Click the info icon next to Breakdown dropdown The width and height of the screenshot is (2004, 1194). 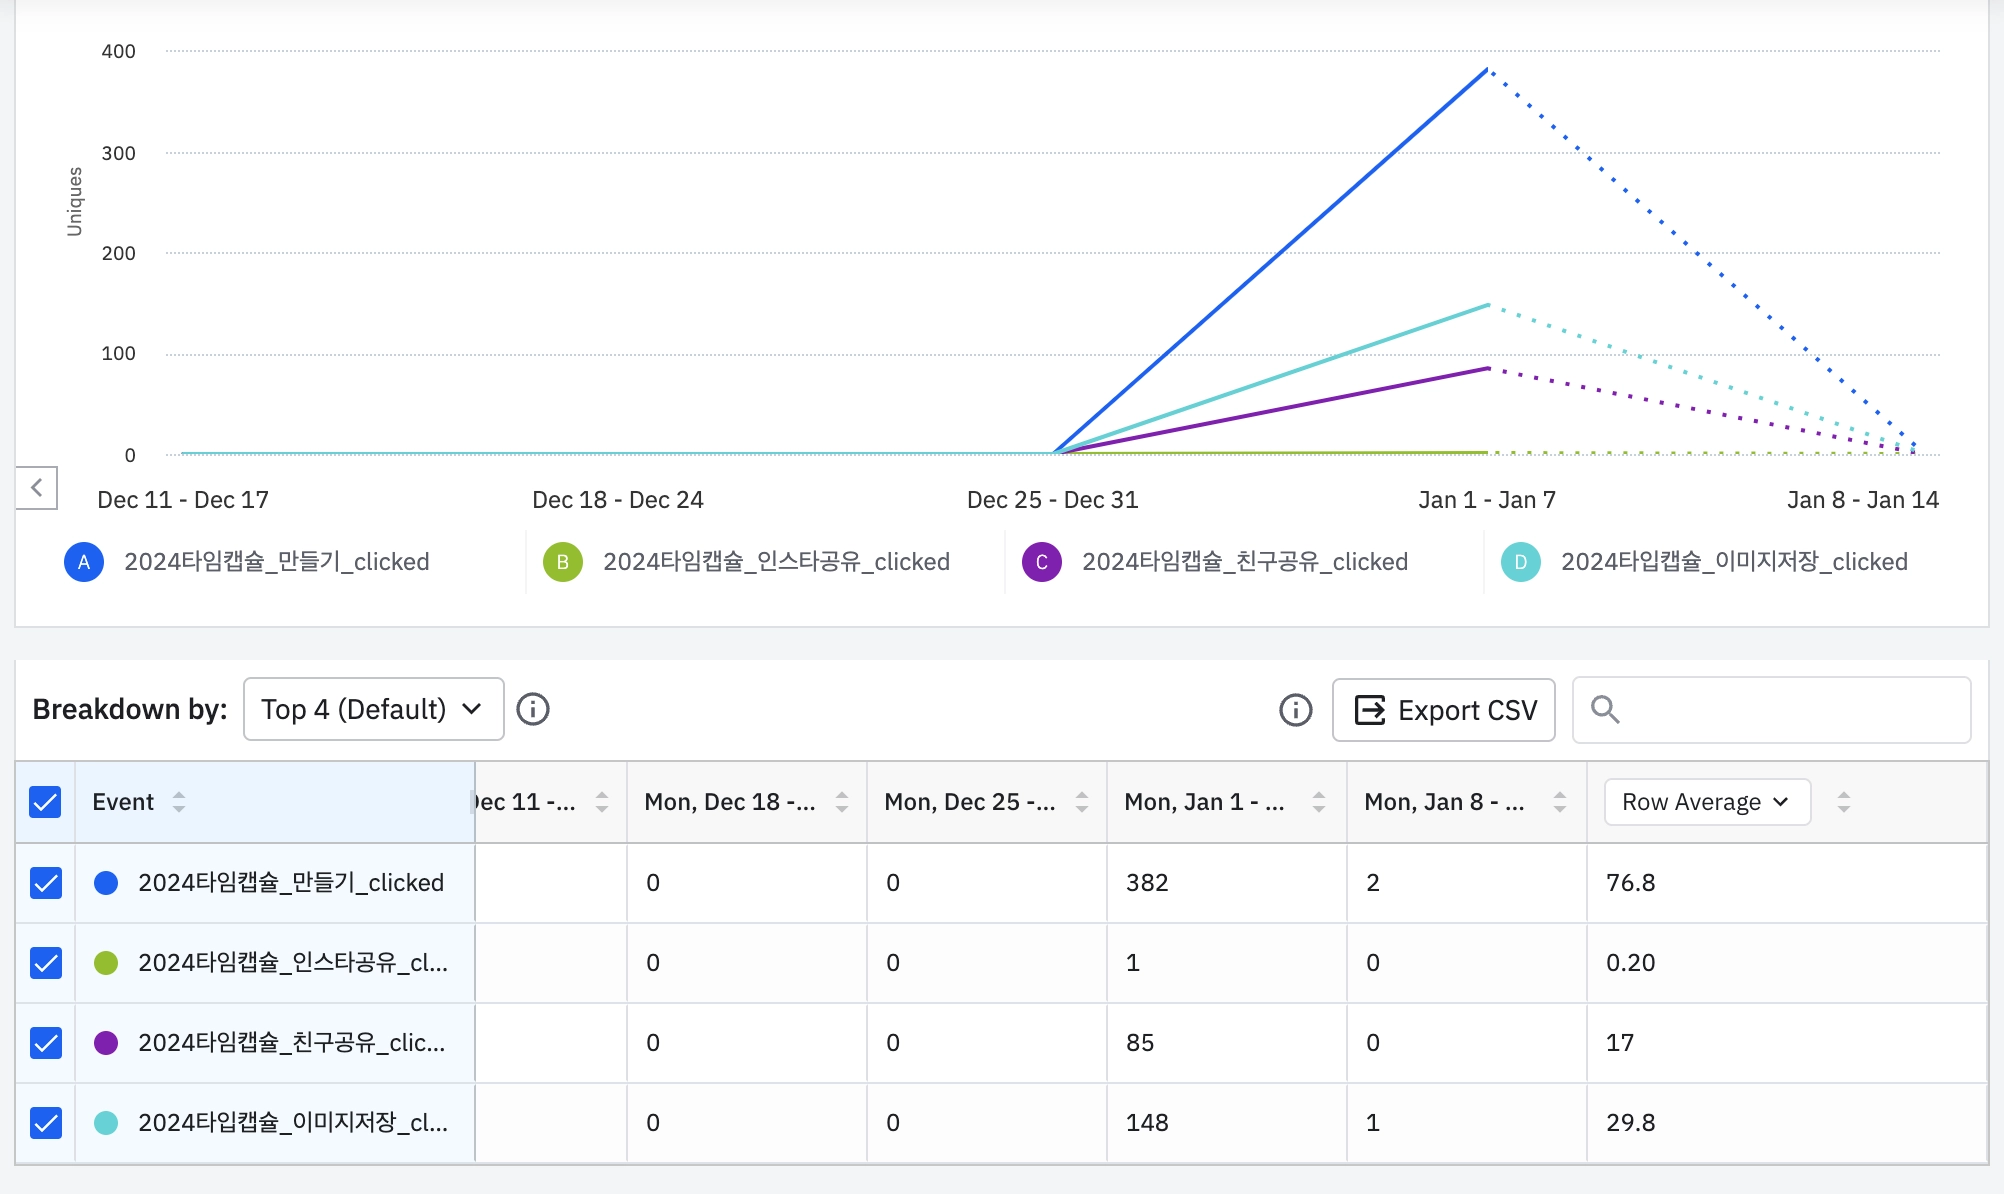533,709
